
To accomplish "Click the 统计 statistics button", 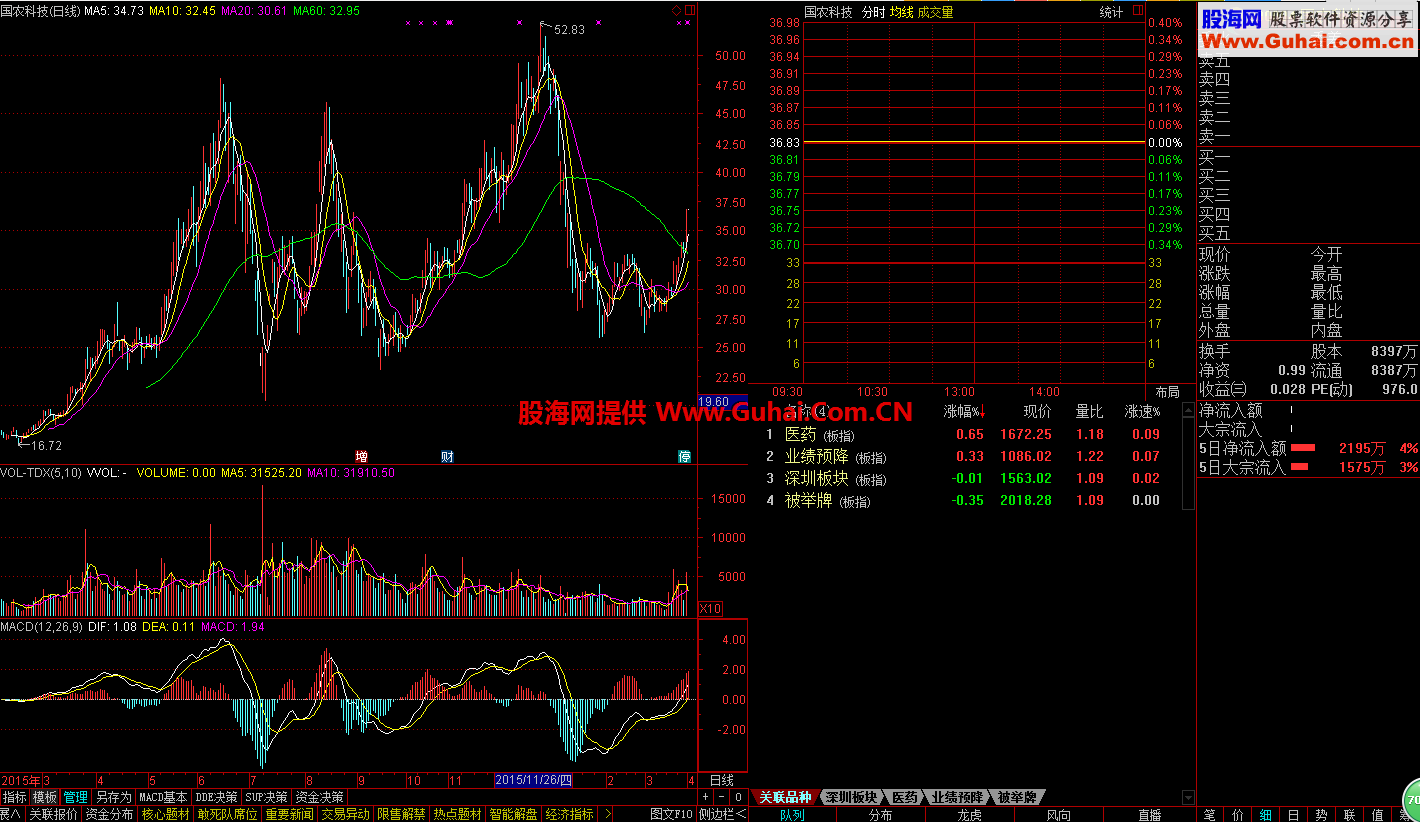I will [1111, 12].
